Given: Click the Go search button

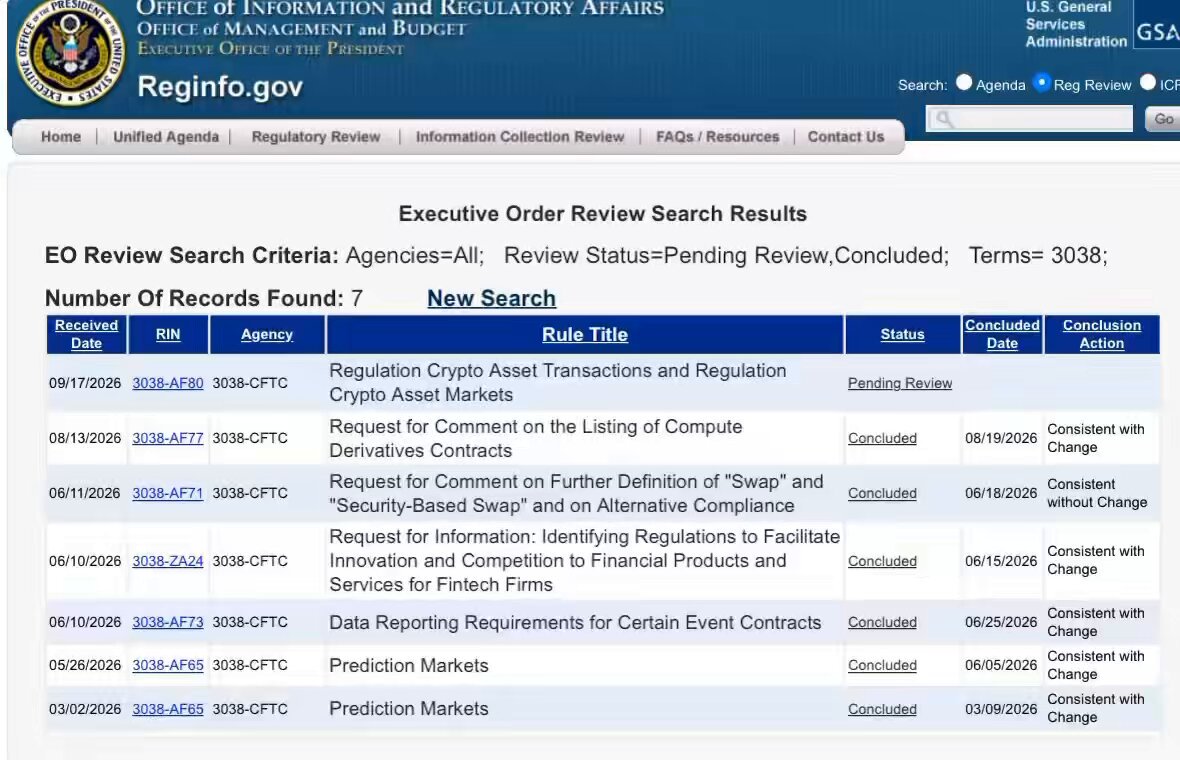Looking at the screenshot, I should (x=1163, y=119).
